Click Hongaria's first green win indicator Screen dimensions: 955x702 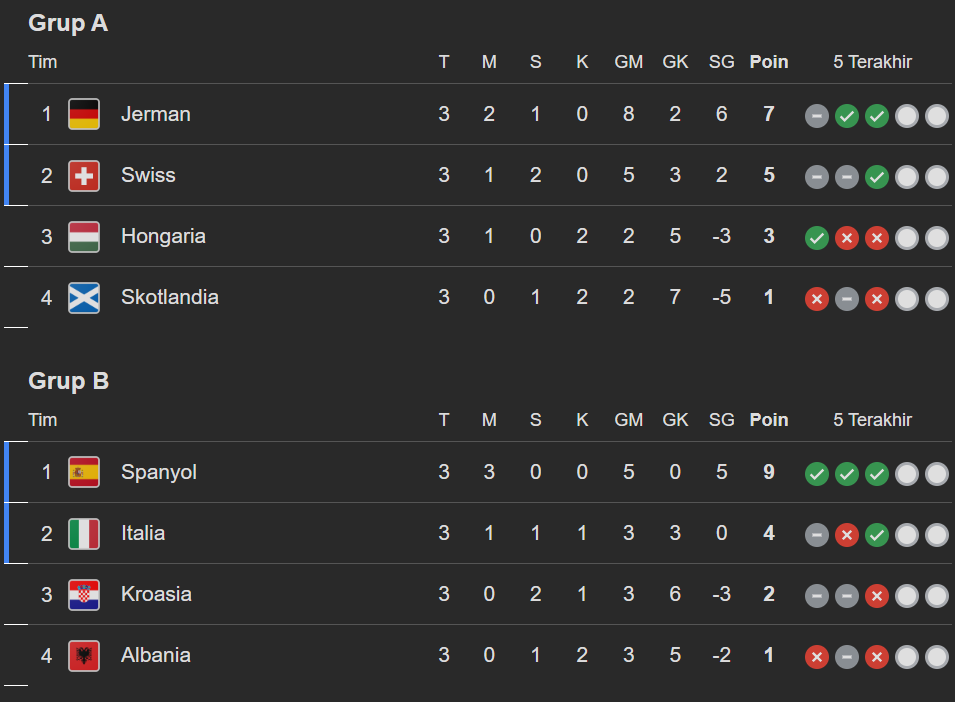tap(817, 238)
